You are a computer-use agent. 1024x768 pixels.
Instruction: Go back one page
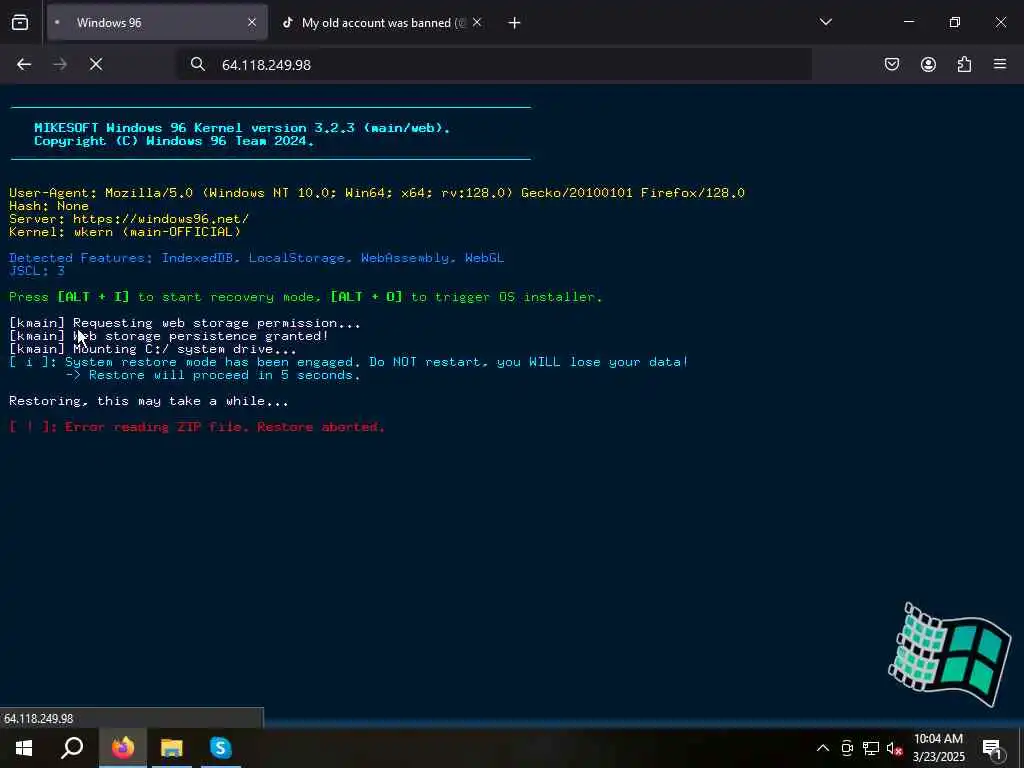24,64
